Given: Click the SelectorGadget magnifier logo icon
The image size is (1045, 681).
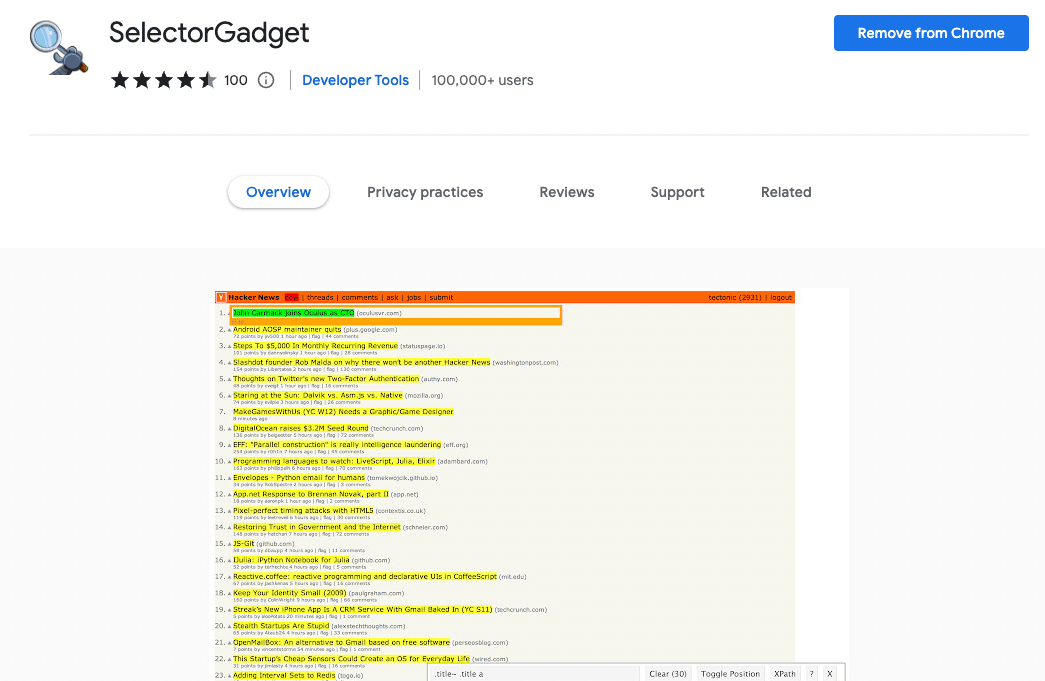Looking at the screenshot, I should pyautogui.click(x=58, y=47).
